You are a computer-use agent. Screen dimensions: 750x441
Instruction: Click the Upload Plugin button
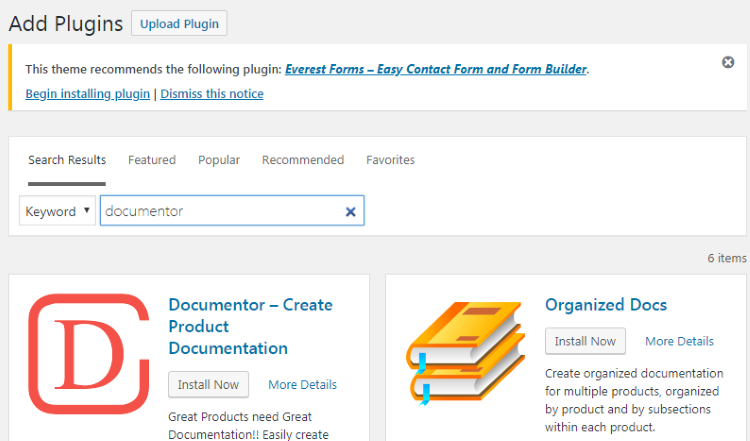click(x=179, y=23)
